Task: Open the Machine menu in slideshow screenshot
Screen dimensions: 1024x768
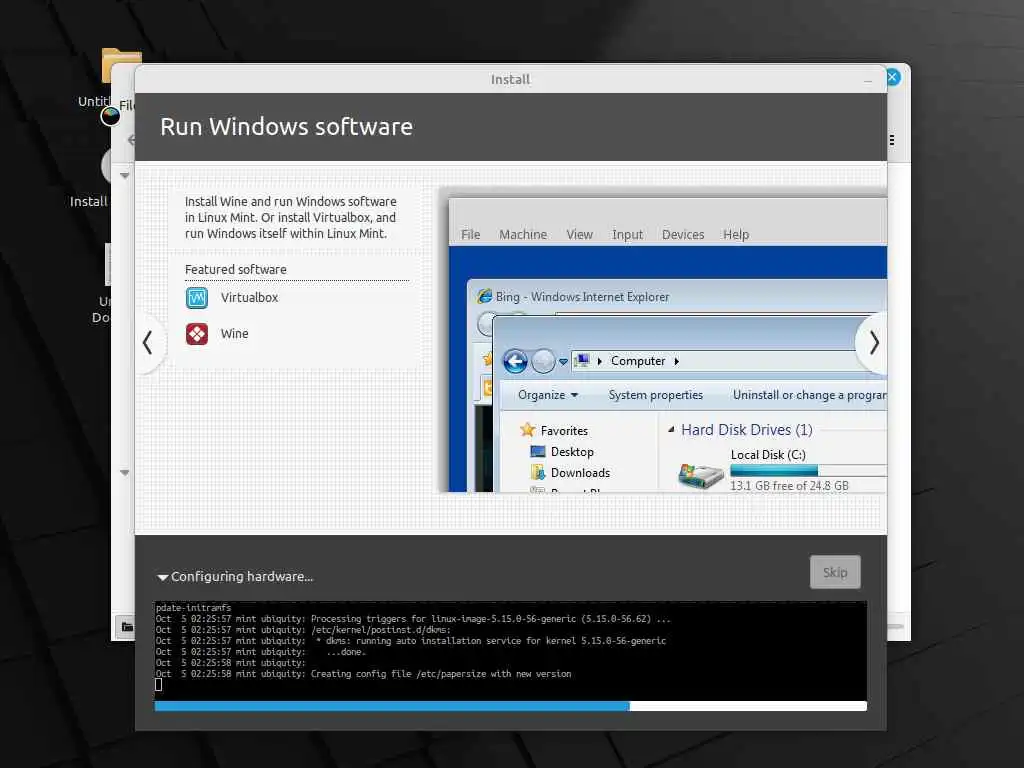Action: click(523, 234)
